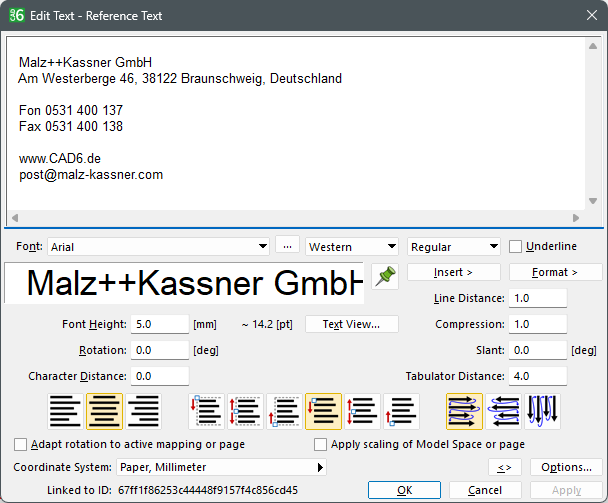Set right-to-left text flow direction
608x503 pixels.
(x=503, y=411)
